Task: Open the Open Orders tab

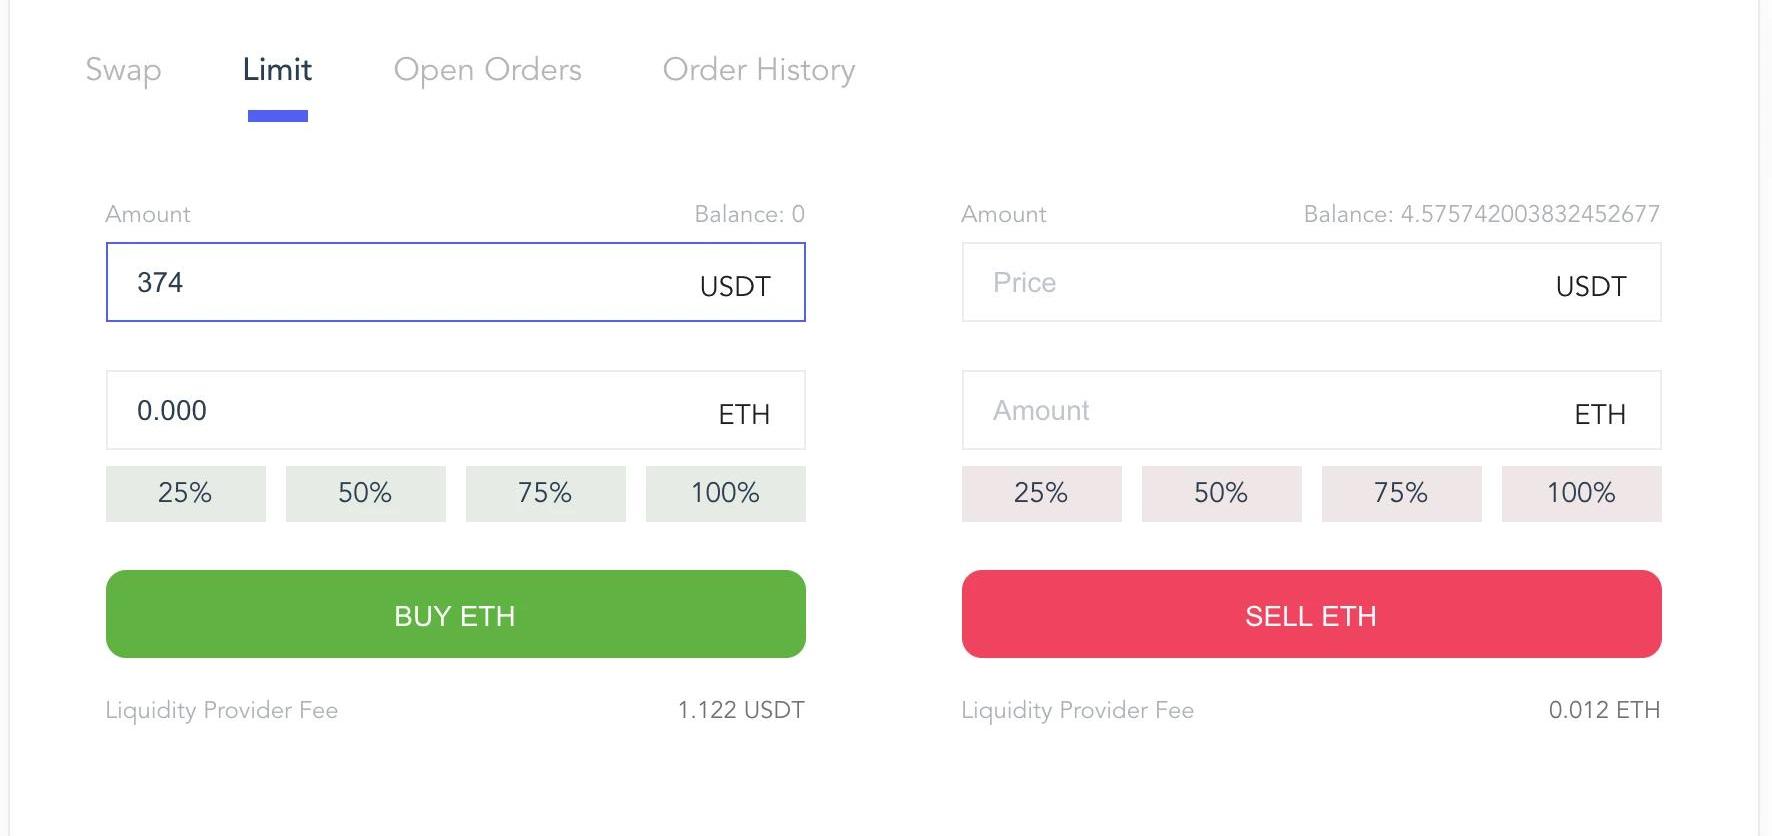Action: [487, 70]
